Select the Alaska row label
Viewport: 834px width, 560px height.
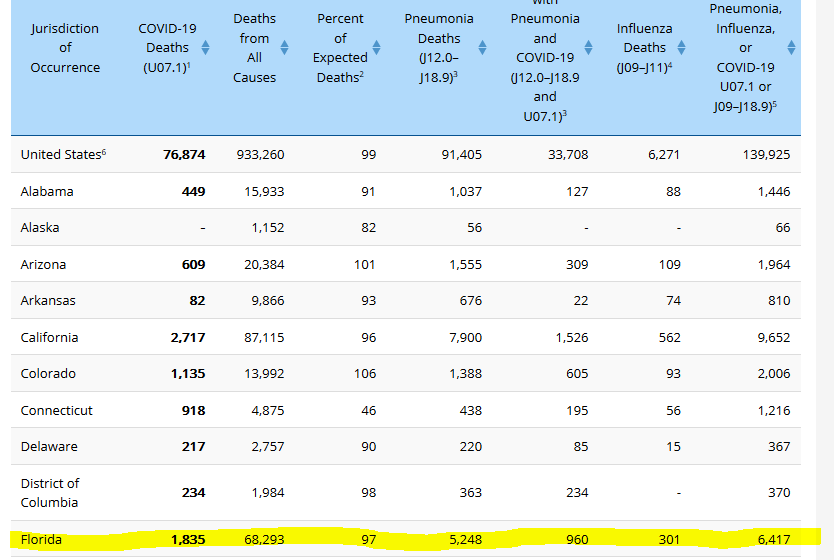40,228
